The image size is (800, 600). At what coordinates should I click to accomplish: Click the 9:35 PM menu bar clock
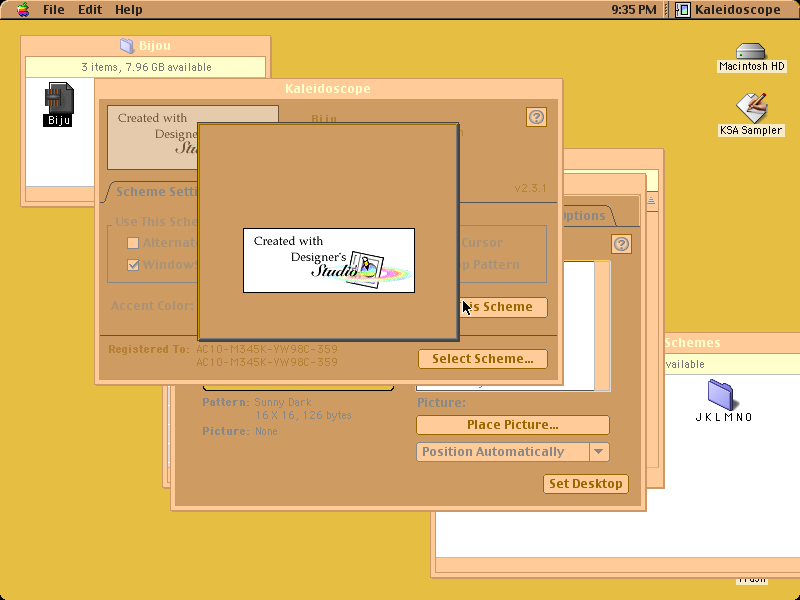[x=634, y=10]
